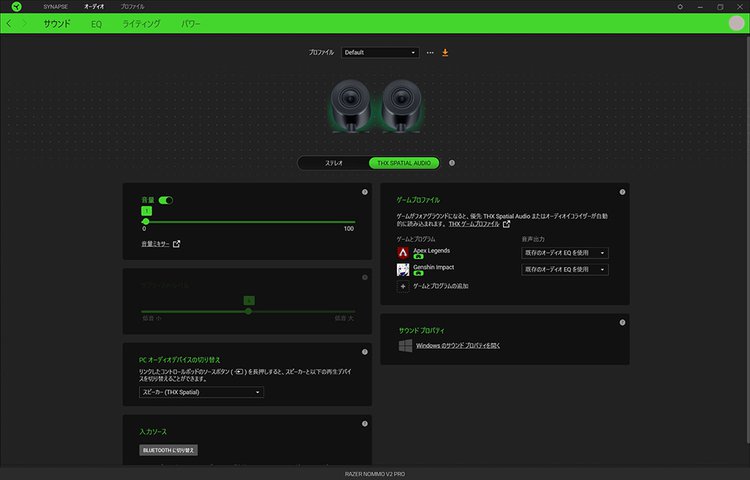This screenshot has height=480, width=750.
Task: Click the orange profile download icon
Action: [445, 52]
